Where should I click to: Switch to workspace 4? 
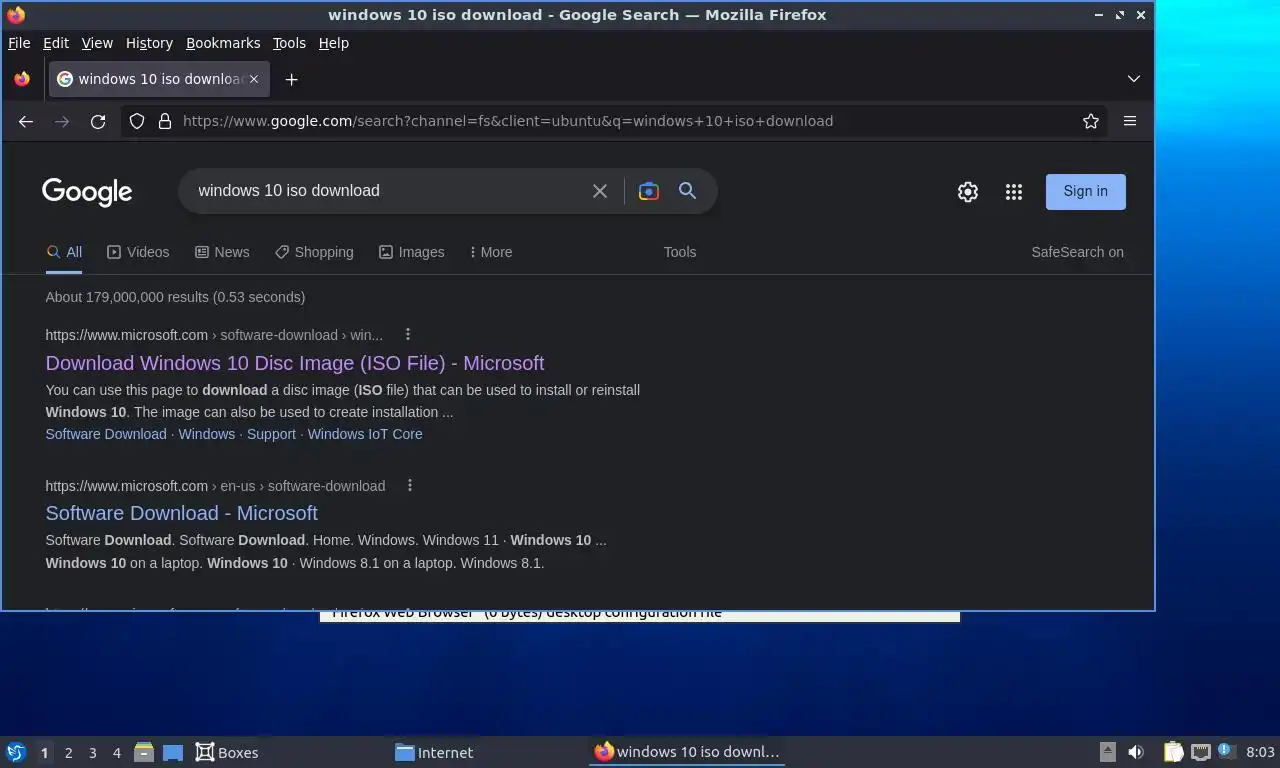[117, 753]
